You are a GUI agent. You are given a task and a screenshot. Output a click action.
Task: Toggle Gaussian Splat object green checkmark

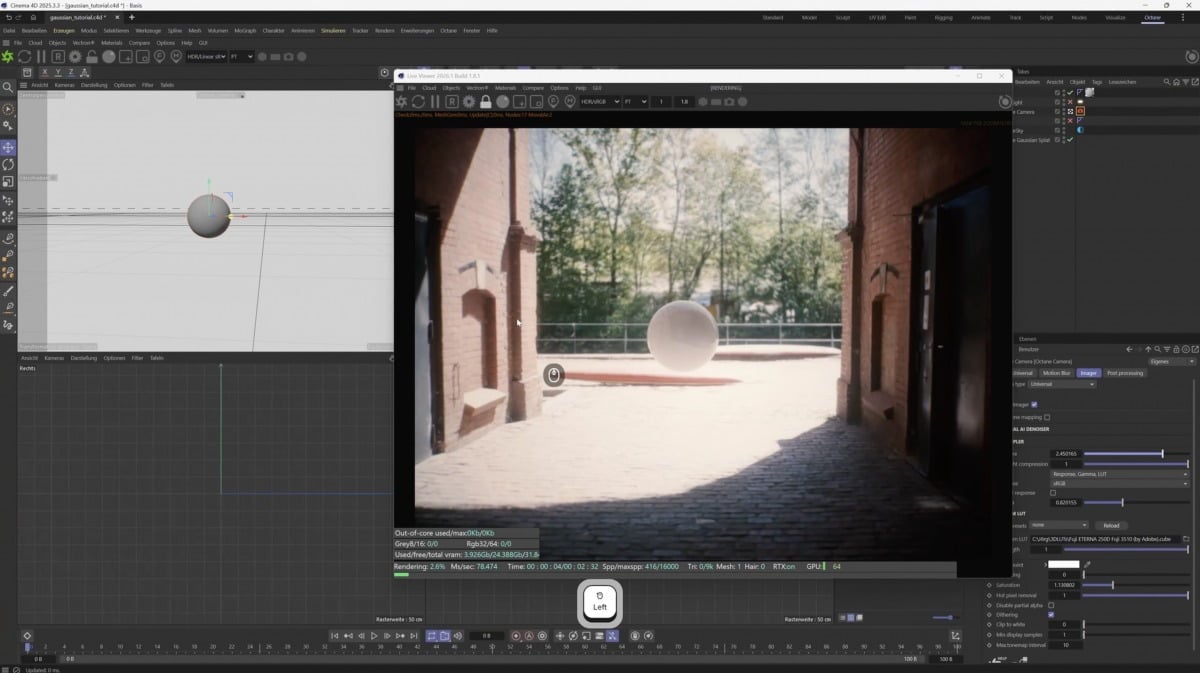pyautogui.click(x=1071, y=140)
